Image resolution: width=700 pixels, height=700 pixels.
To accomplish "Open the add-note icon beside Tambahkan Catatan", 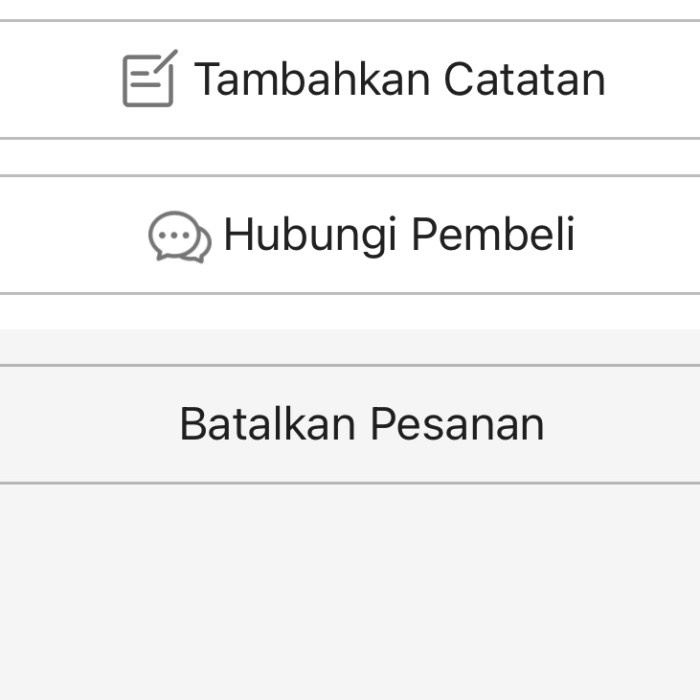I will (x=149, y=79).
